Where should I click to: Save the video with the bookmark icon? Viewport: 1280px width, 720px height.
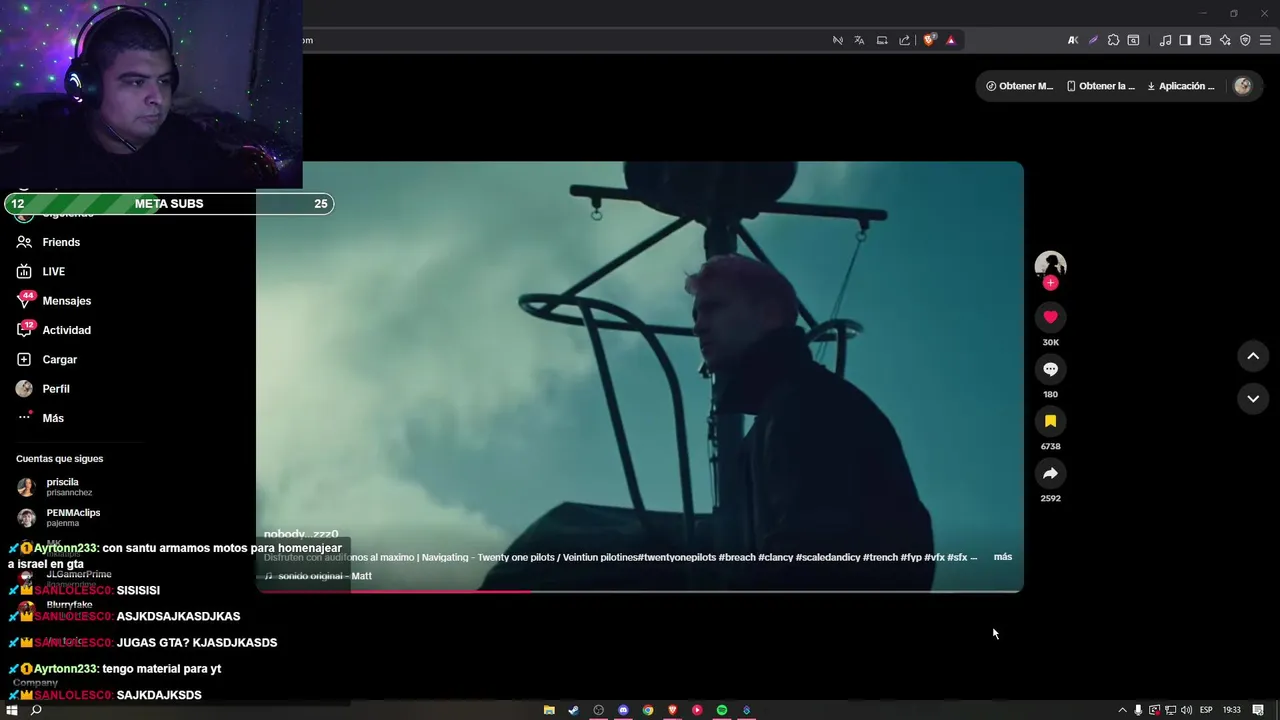point(1050,421)
